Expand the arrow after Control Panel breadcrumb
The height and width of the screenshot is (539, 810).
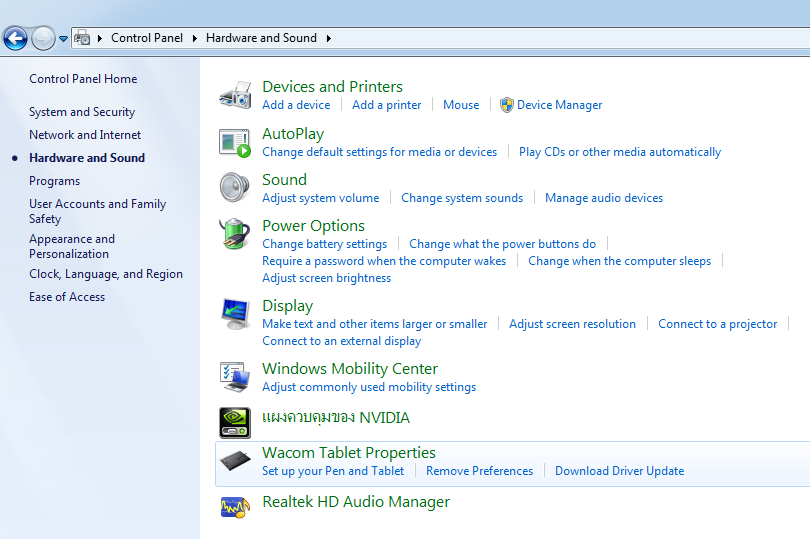195,38
